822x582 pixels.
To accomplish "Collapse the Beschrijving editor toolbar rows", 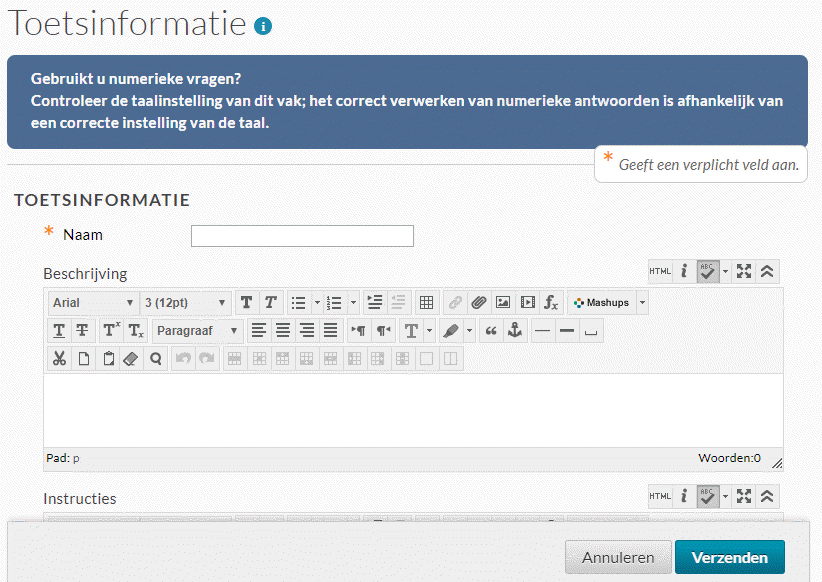I will 767,272.
